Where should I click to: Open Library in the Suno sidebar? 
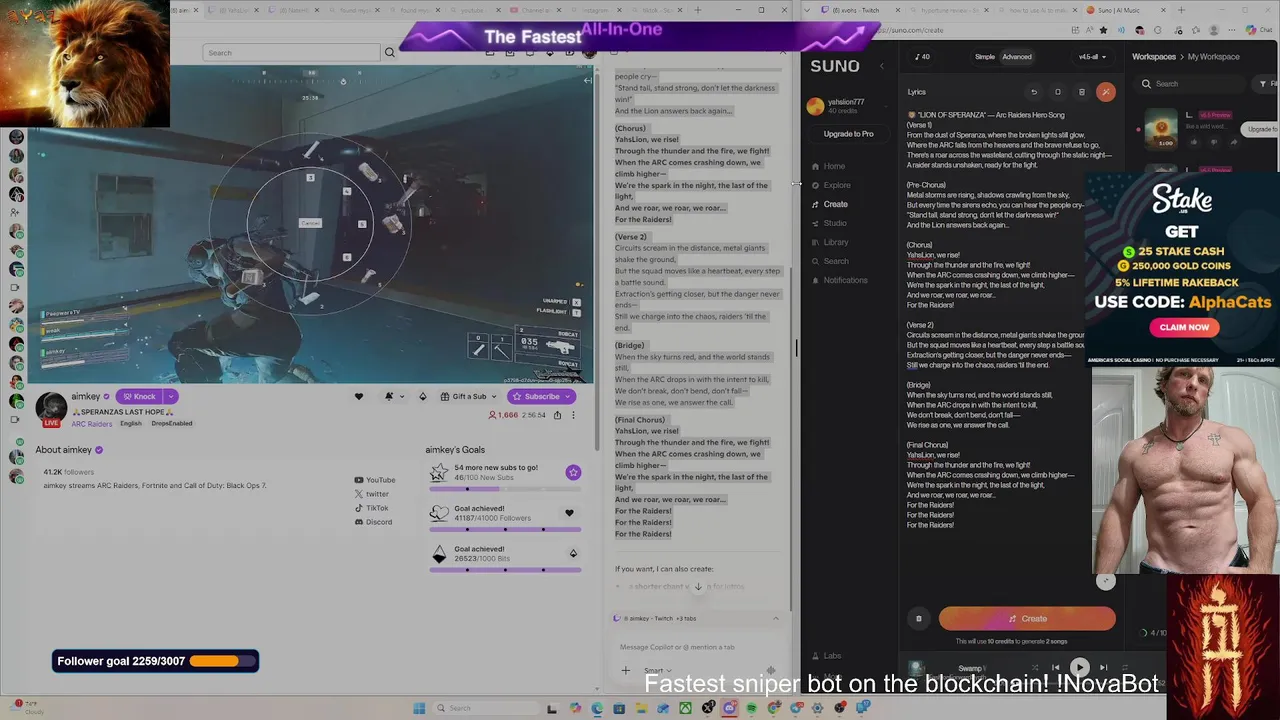(x=830, y=242)
